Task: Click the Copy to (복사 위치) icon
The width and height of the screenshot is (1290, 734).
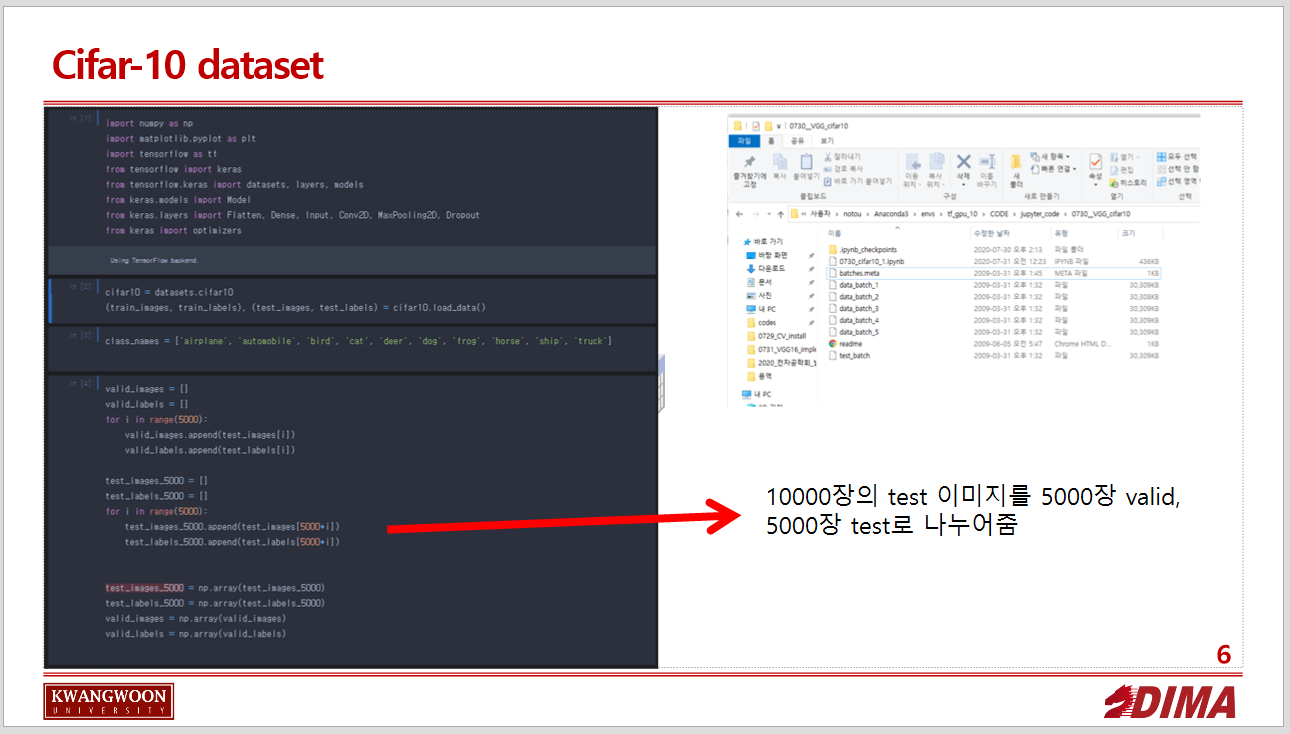Action: (x=937, y=163)
